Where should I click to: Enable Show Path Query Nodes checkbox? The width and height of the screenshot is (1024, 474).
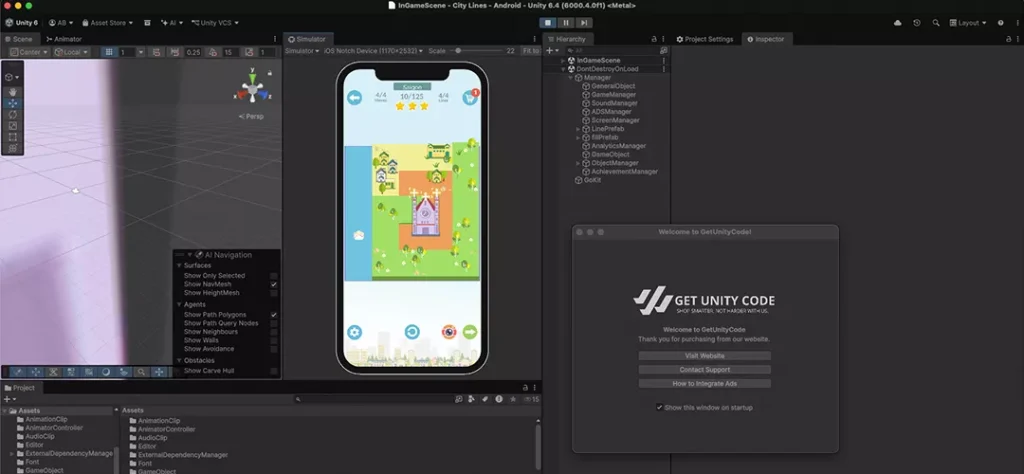click(x=274, y=323)
